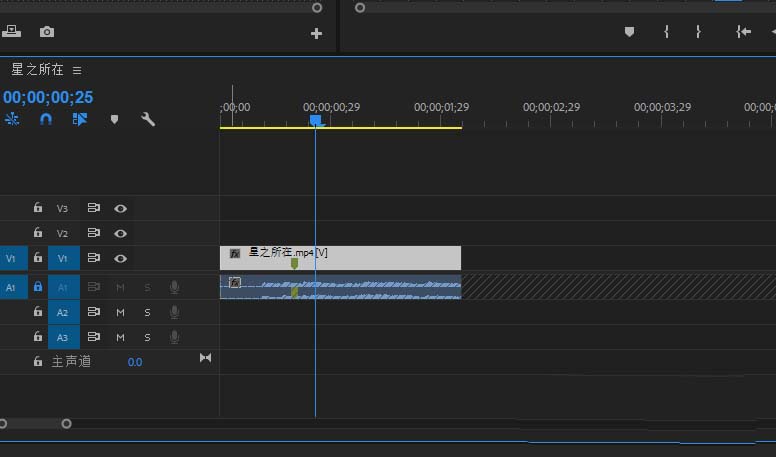
Task: Click the timeline Add Marker icon
Action: [x=114, y=119]
